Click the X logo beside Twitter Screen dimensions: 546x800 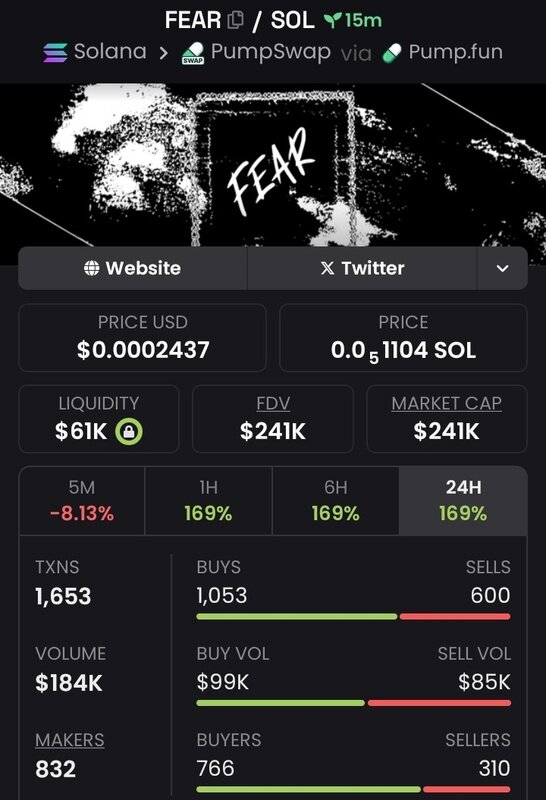click(328, 268)
